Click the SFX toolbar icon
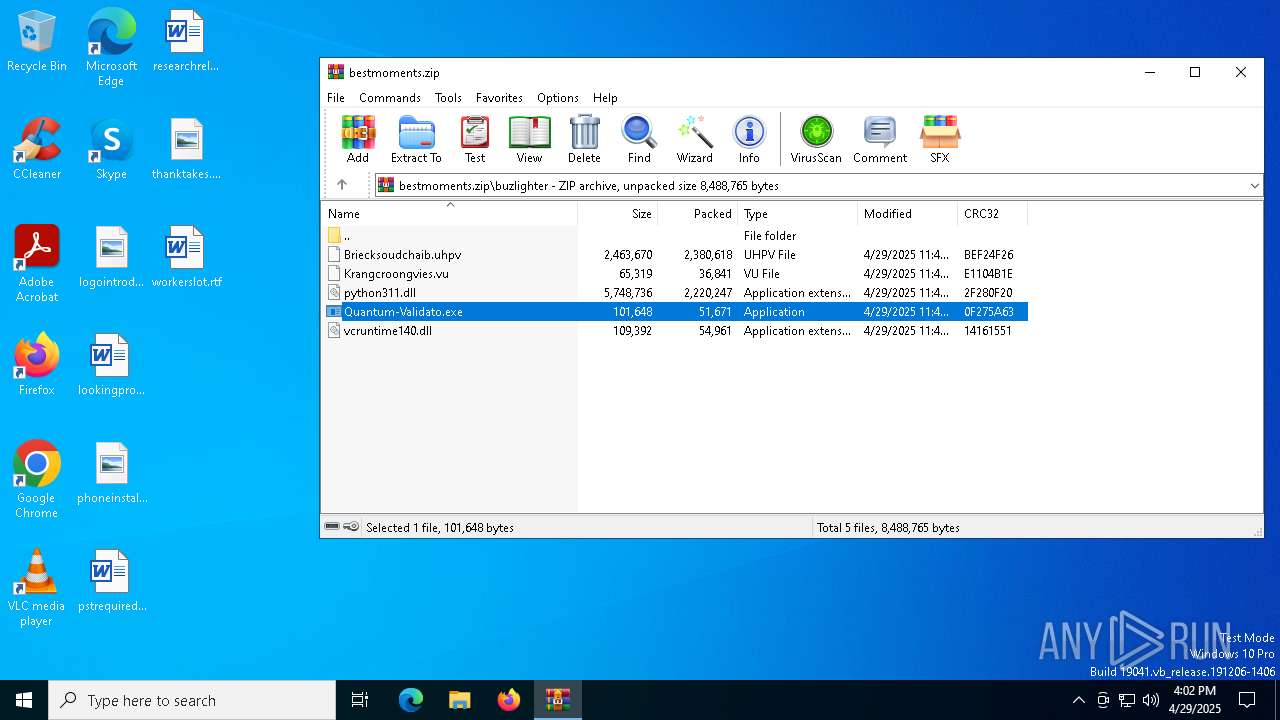 (940, 139)
